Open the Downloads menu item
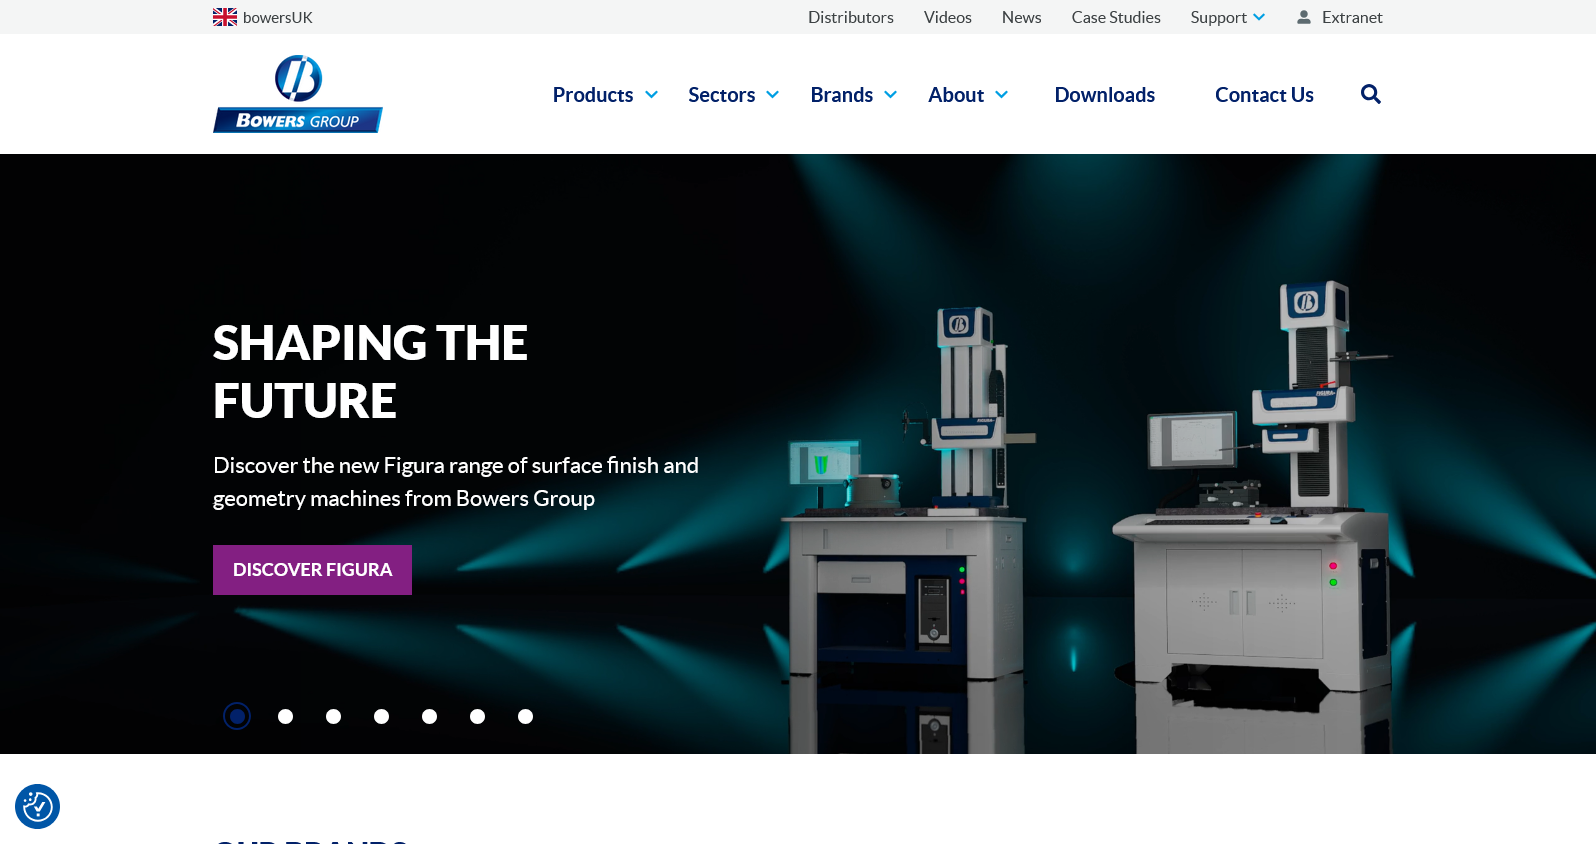The height and width of the screenshot is (844, 1596). (1104, 95)
